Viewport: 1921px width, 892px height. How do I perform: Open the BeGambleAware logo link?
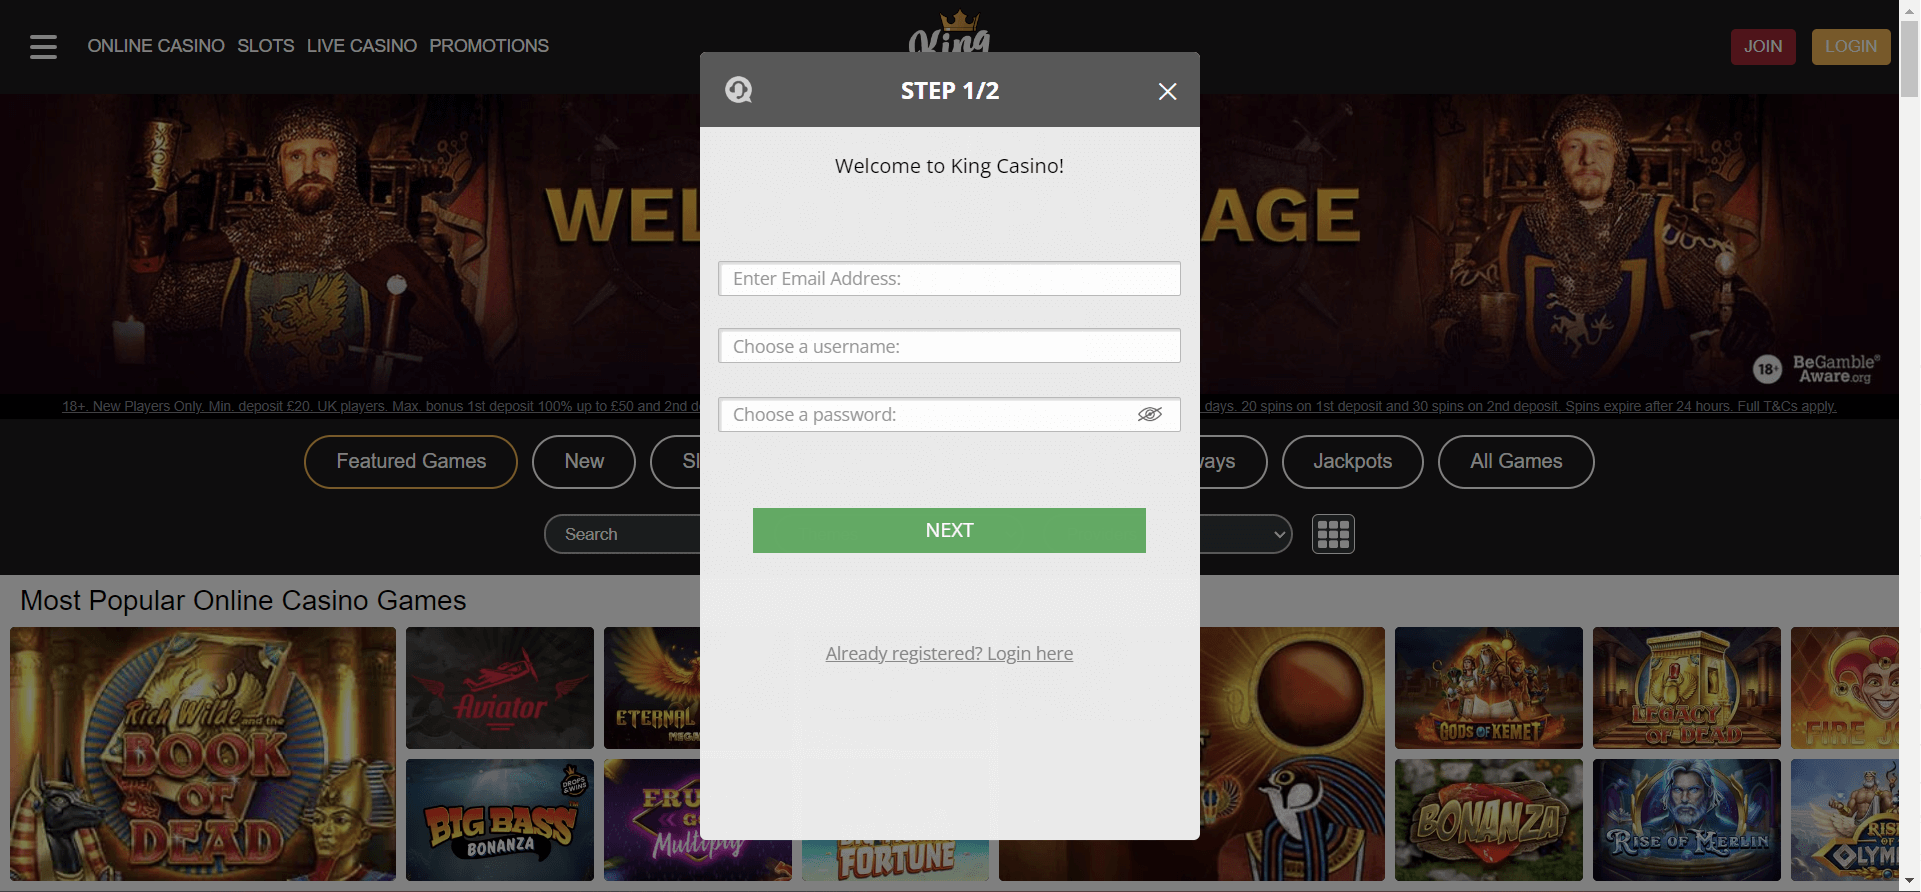[x=1836, y=369]
